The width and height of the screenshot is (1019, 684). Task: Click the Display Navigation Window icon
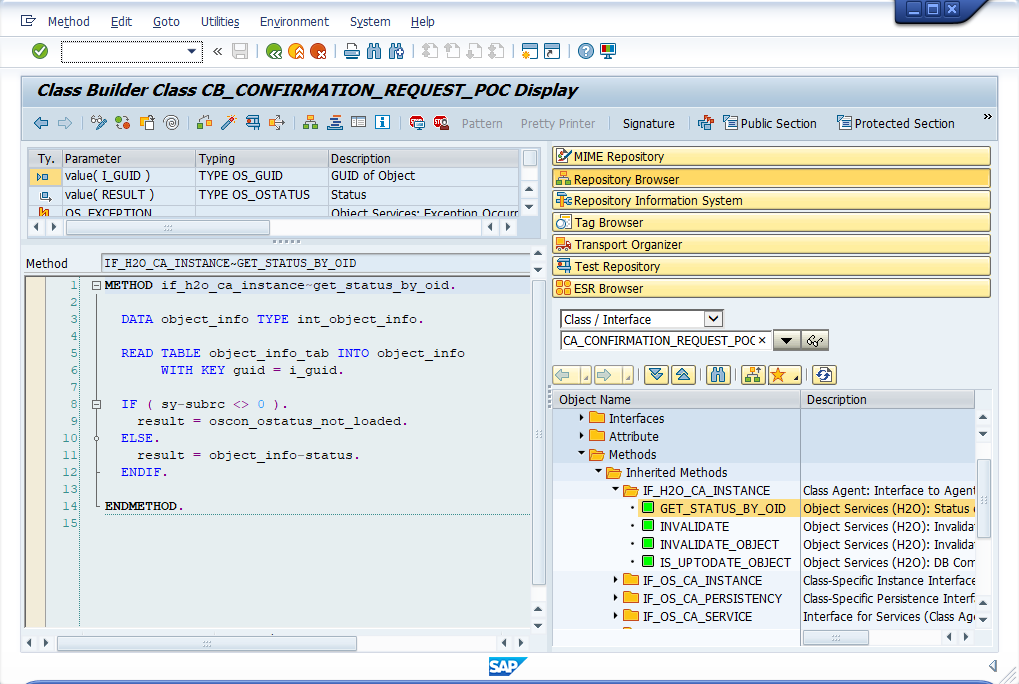tap(359, 122)
